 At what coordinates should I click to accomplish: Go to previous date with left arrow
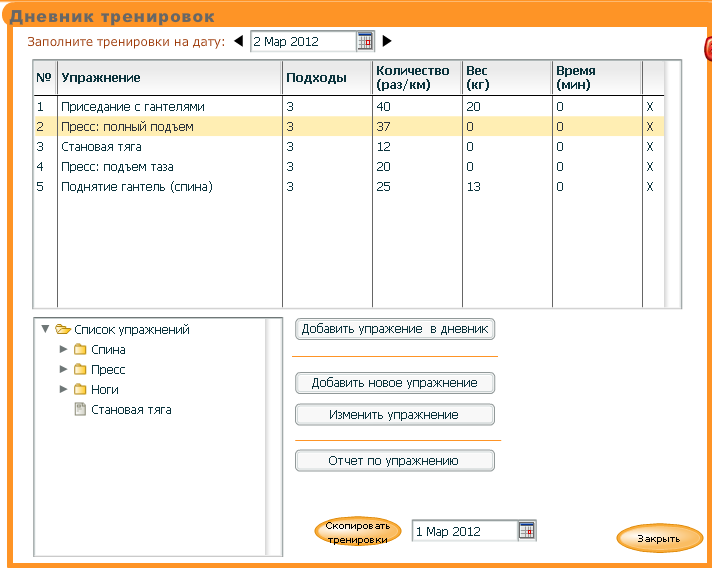pos(238,41)
